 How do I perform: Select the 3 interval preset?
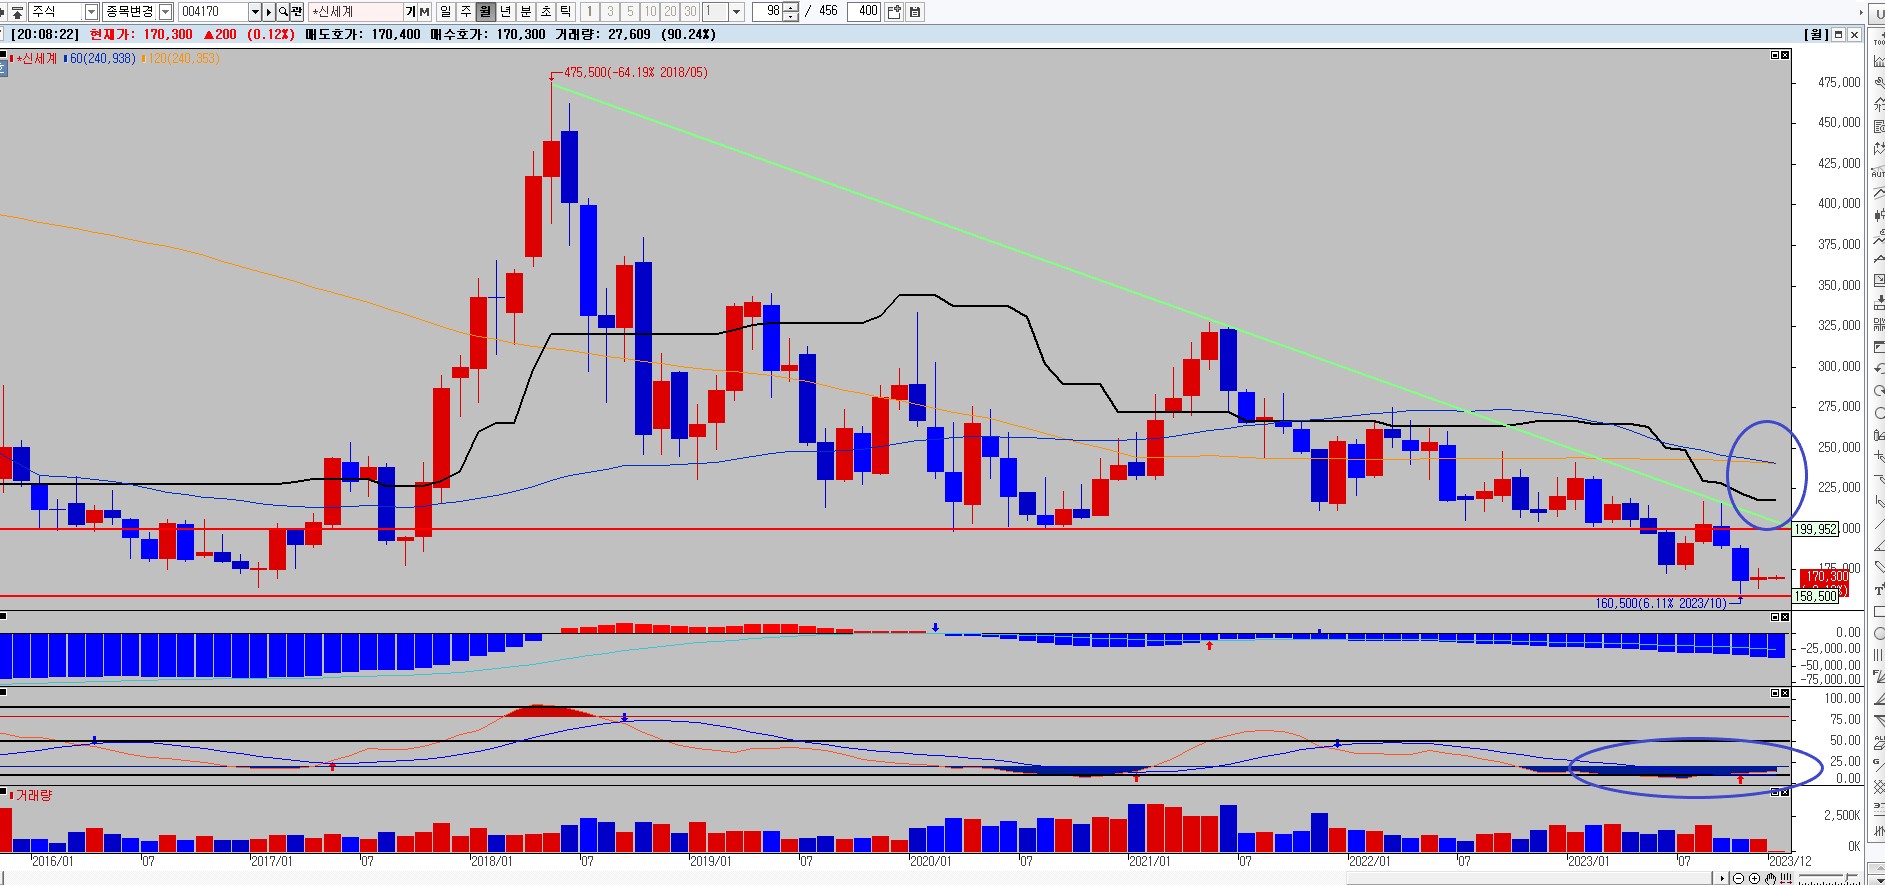pos(610,11)
